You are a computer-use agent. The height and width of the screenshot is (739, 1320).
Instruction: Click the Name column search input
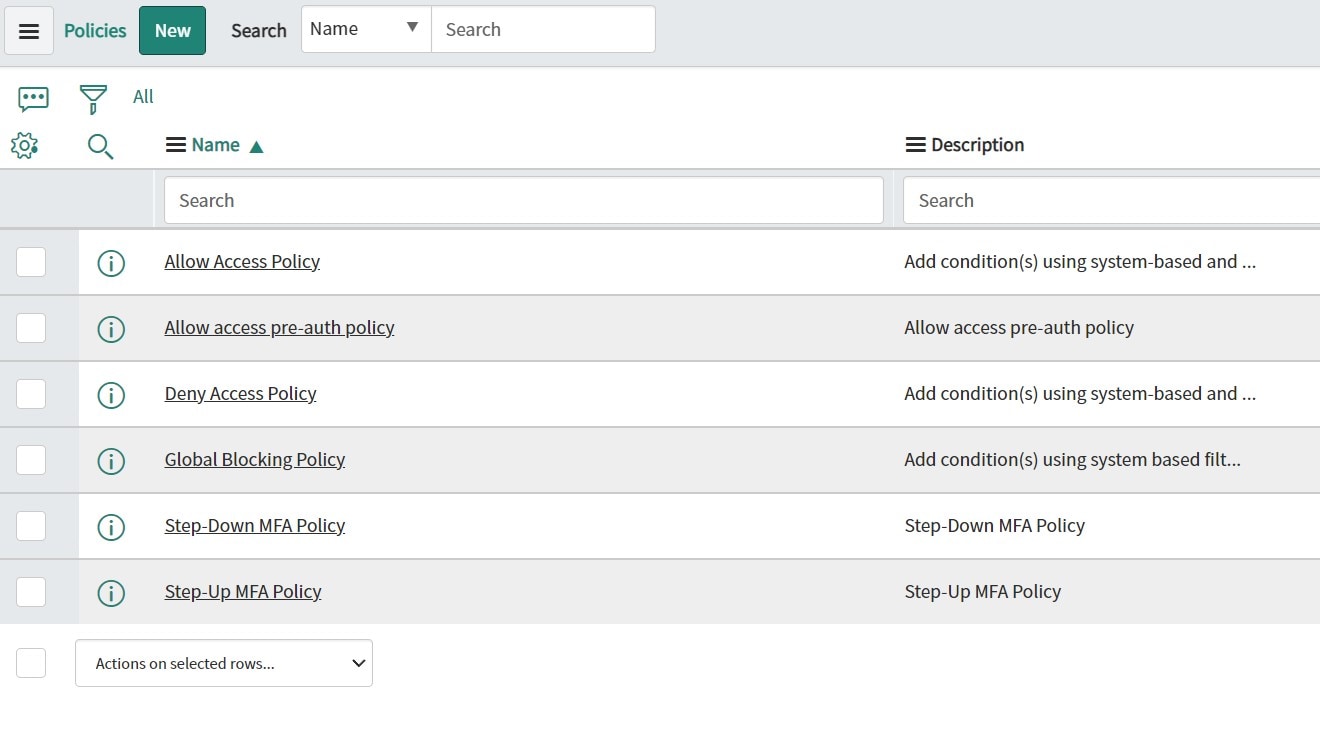coord(523,200)
